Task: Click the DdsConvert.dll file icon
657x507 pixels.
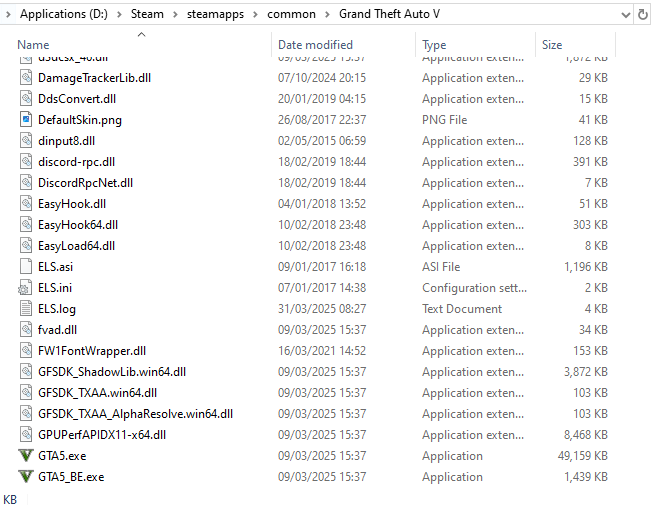Action: pos(26,98)
